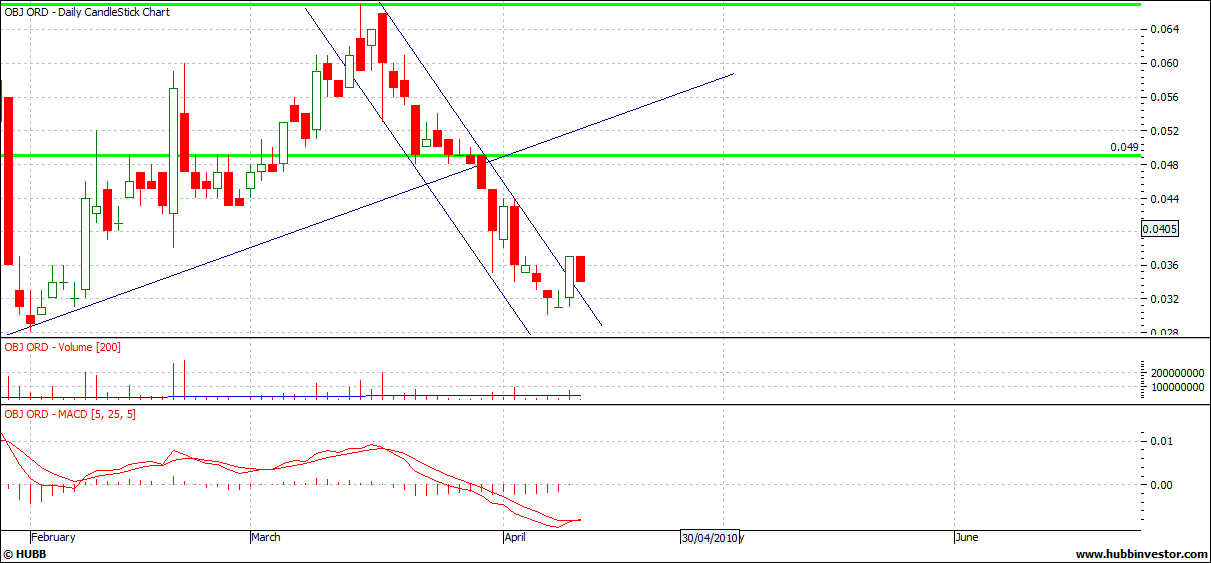Click the last red candlestick in April

point(580,269)
